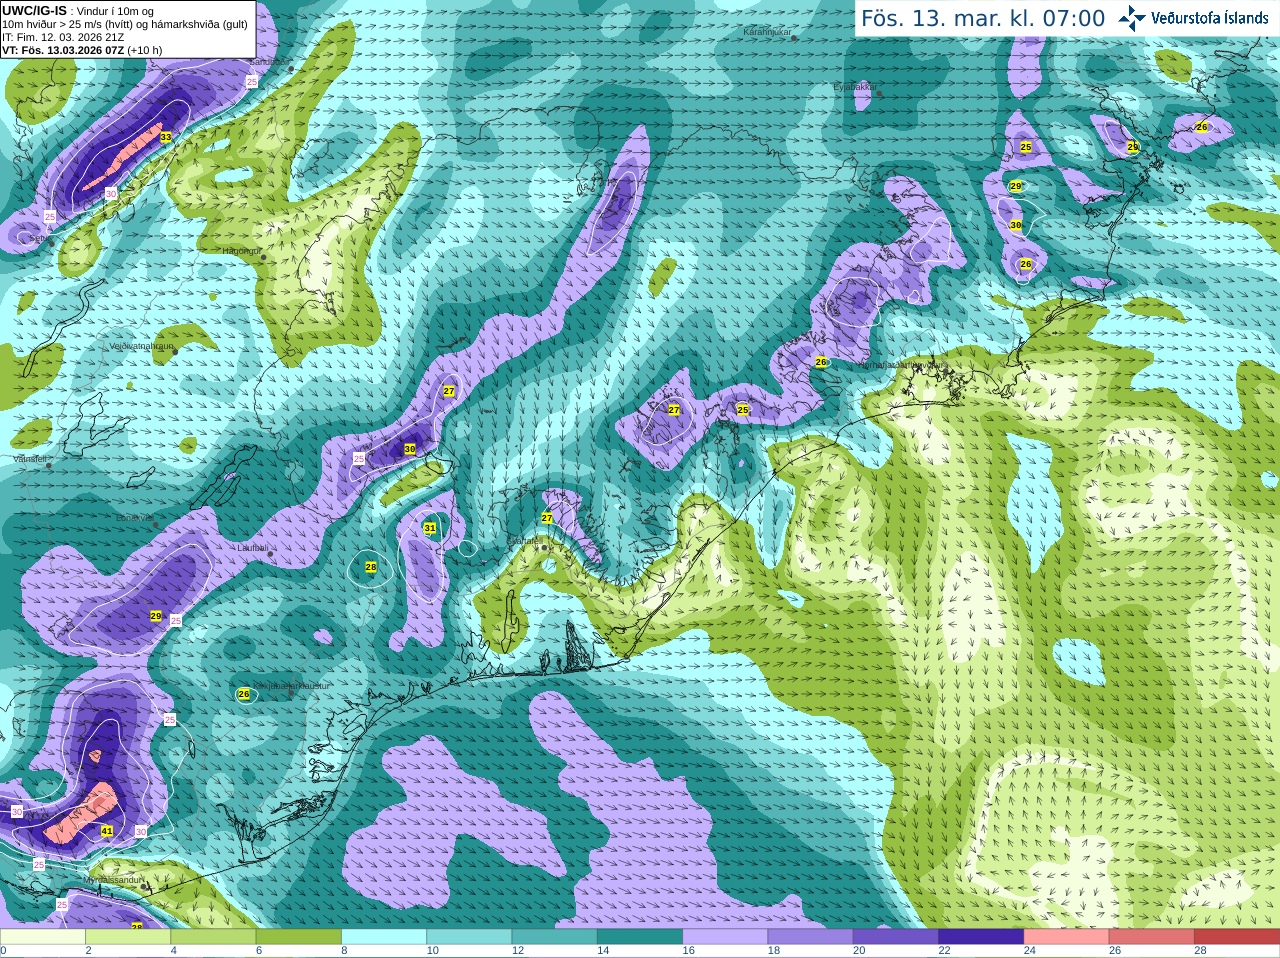
Task: Click the yellow 31 gust marker
Action: (430, 528)
